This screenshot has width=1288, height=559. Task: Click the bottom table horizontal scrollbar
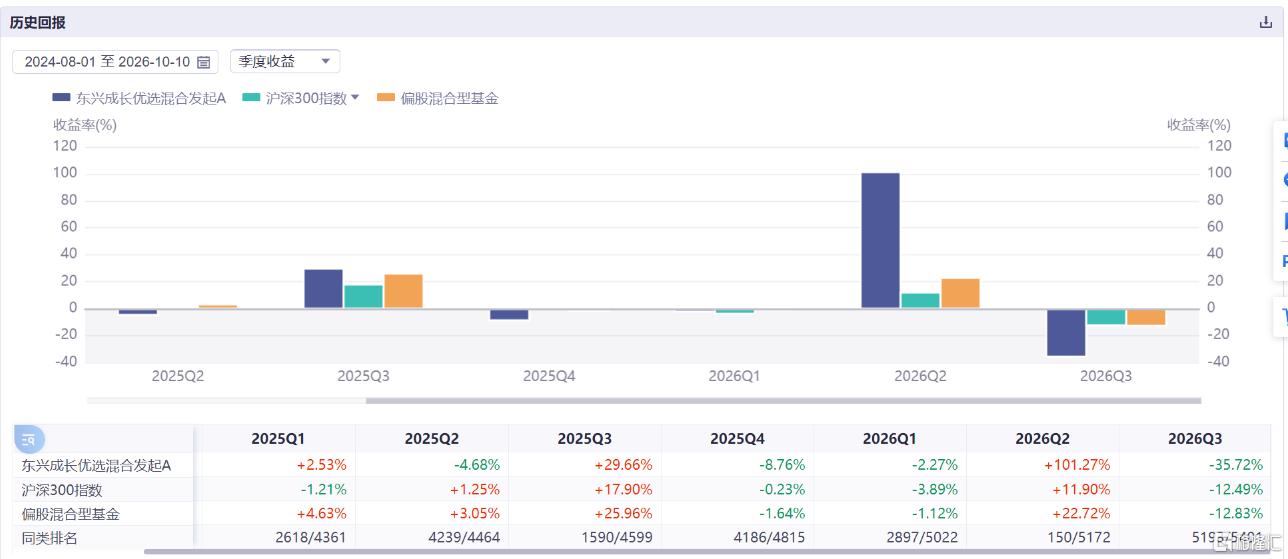click(x=680, y=551)
